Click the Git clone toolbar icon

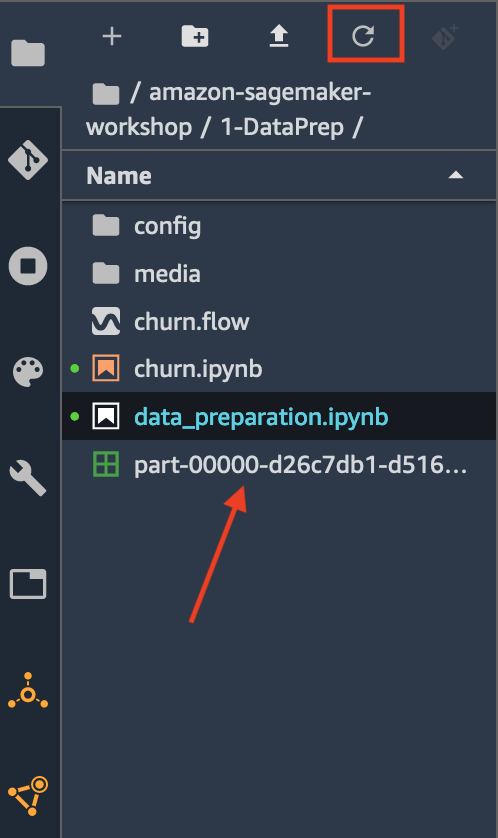point(445,36)
